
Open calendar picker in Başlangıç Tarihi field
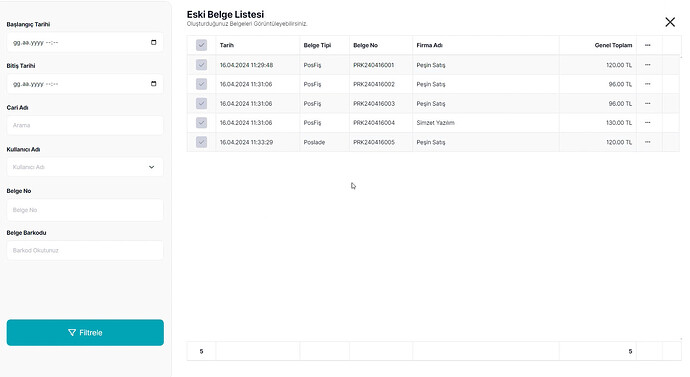[x=154, y=42]
